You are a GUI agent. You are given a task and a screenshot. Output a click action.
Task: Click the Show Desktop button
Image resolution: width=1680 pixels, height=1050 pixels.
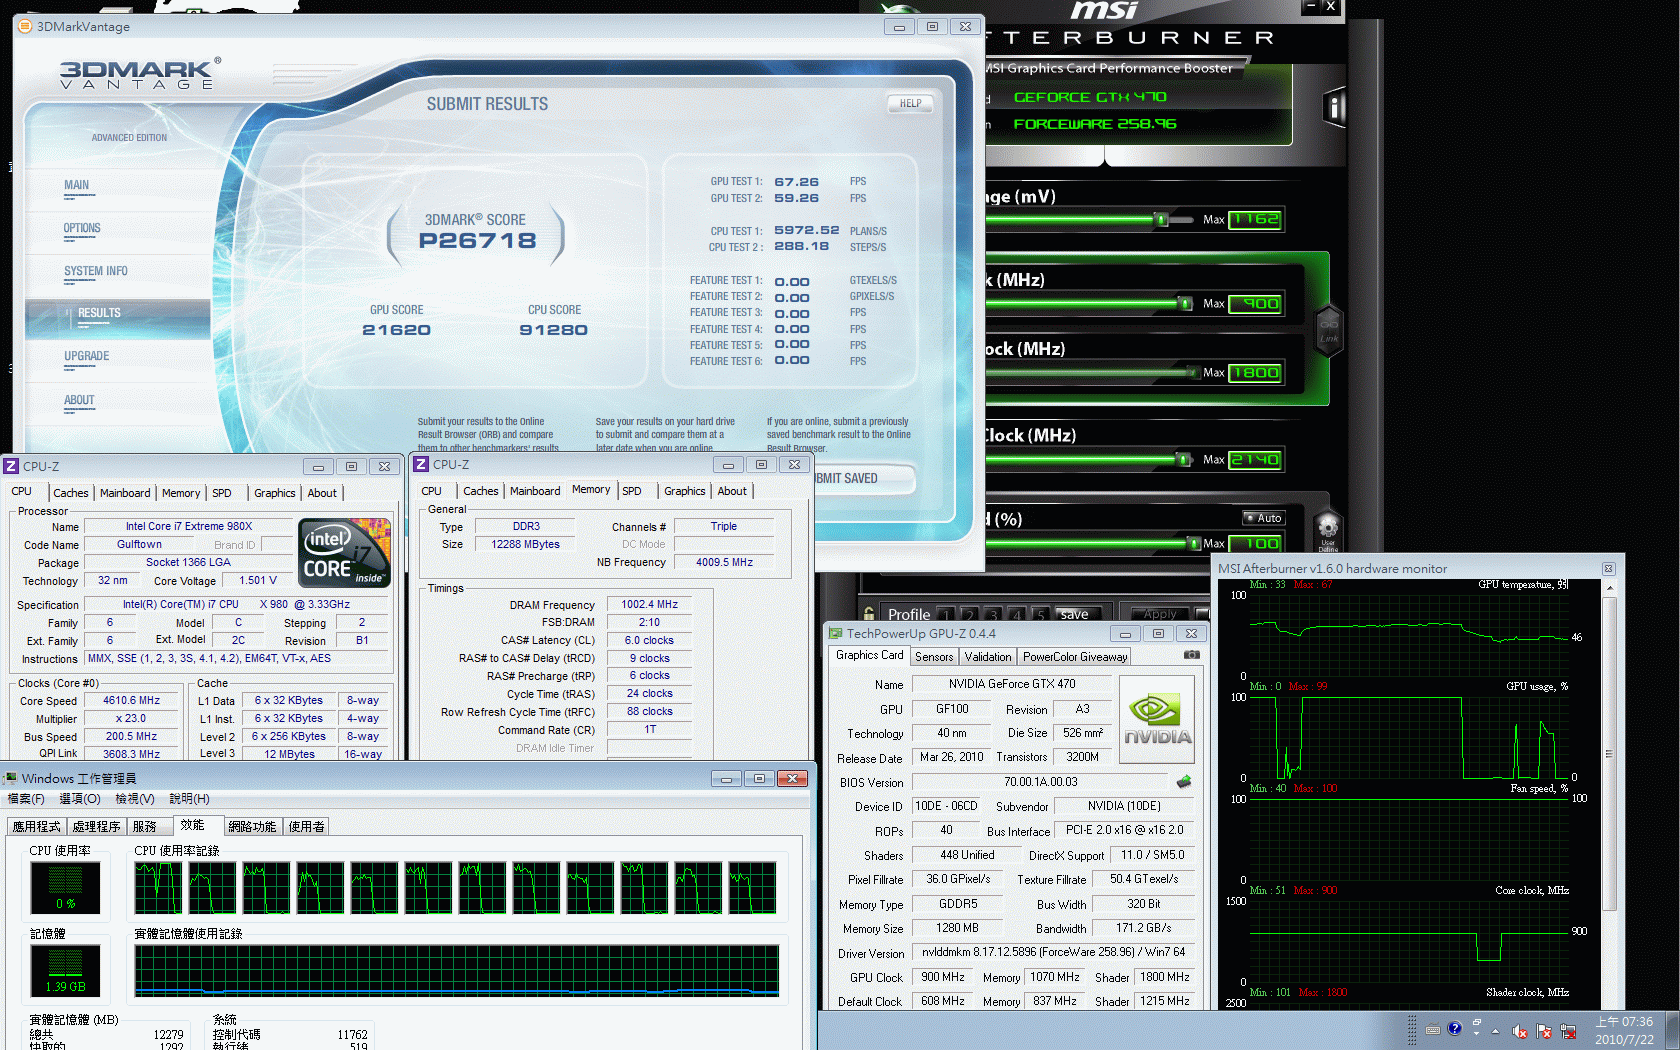click(1673, 1031)
